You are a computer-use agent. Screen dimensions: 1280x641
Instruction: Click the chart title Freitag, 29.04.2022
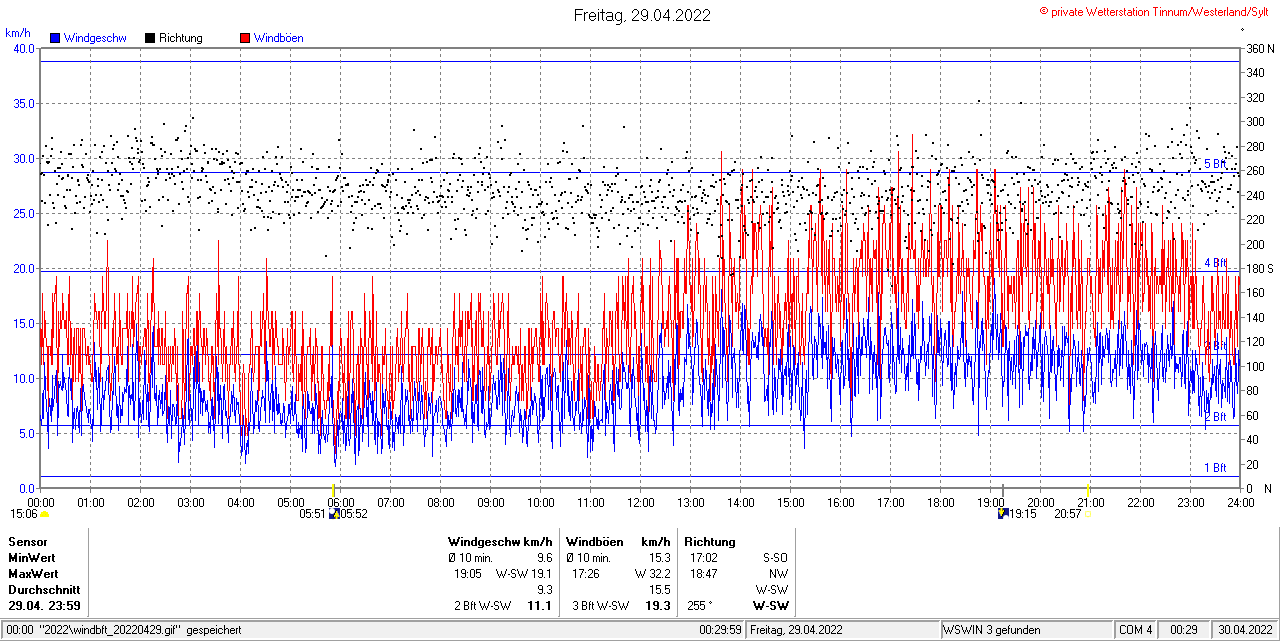point(642,15)
